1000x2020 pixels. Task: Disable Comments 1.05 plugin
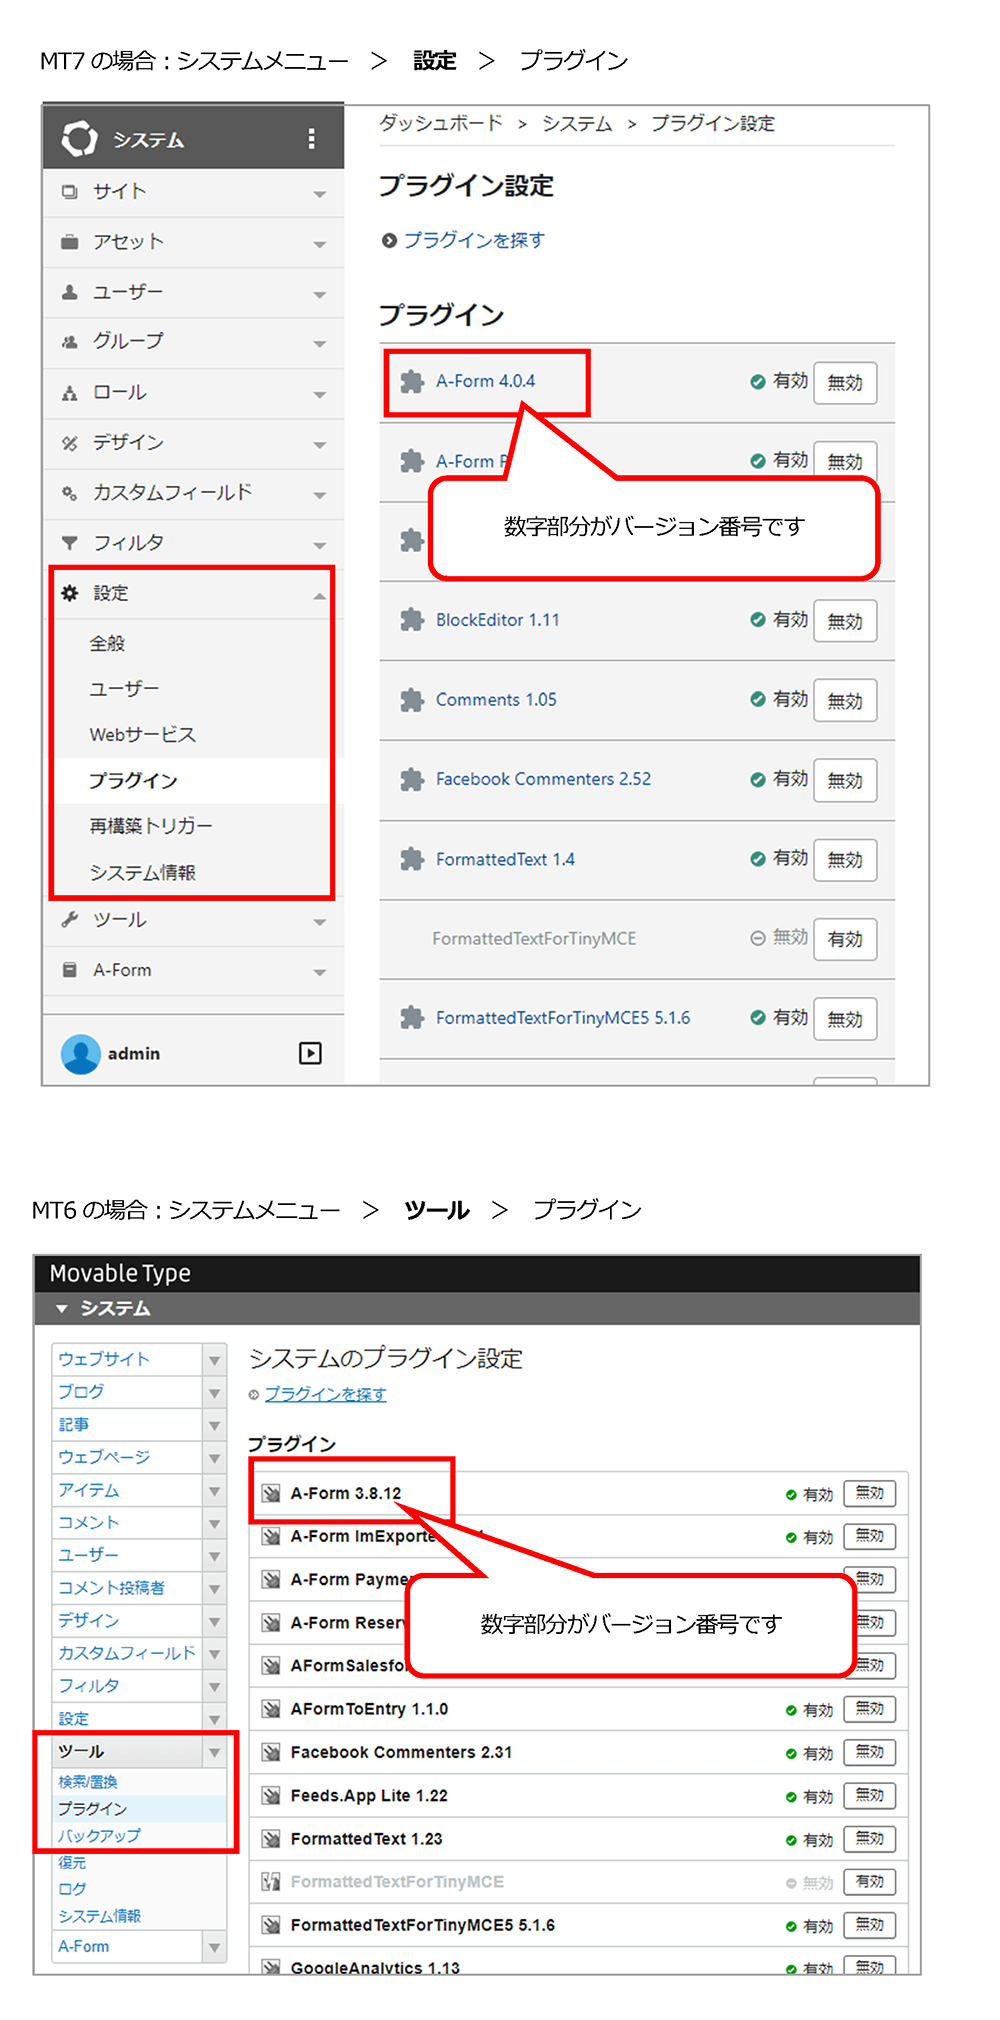[845, 701]
